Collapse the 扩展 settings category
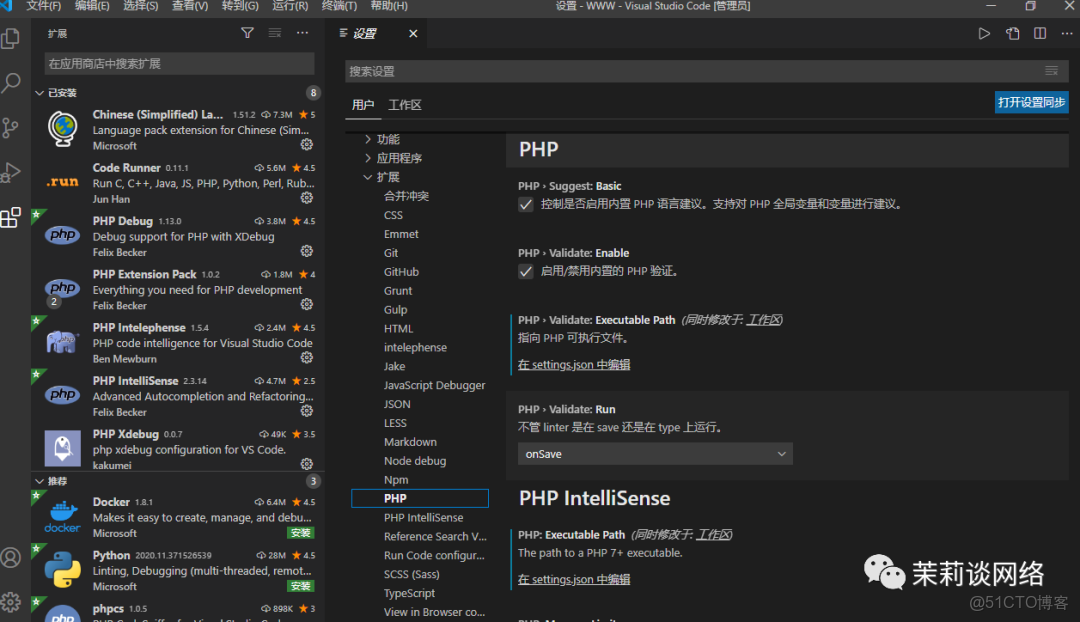The height and width of the screenshot is (622, 1080). coord(368,177)
